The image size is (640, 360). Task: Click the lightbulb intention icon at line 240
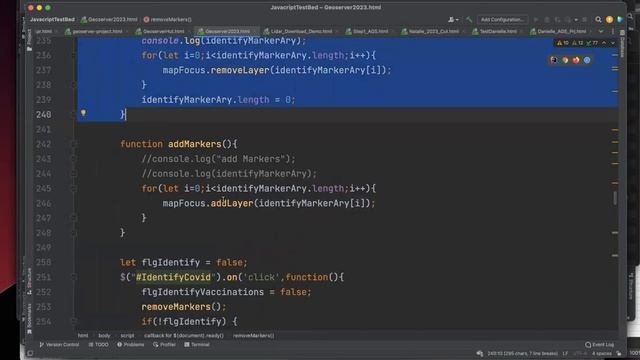click(83, 113)
